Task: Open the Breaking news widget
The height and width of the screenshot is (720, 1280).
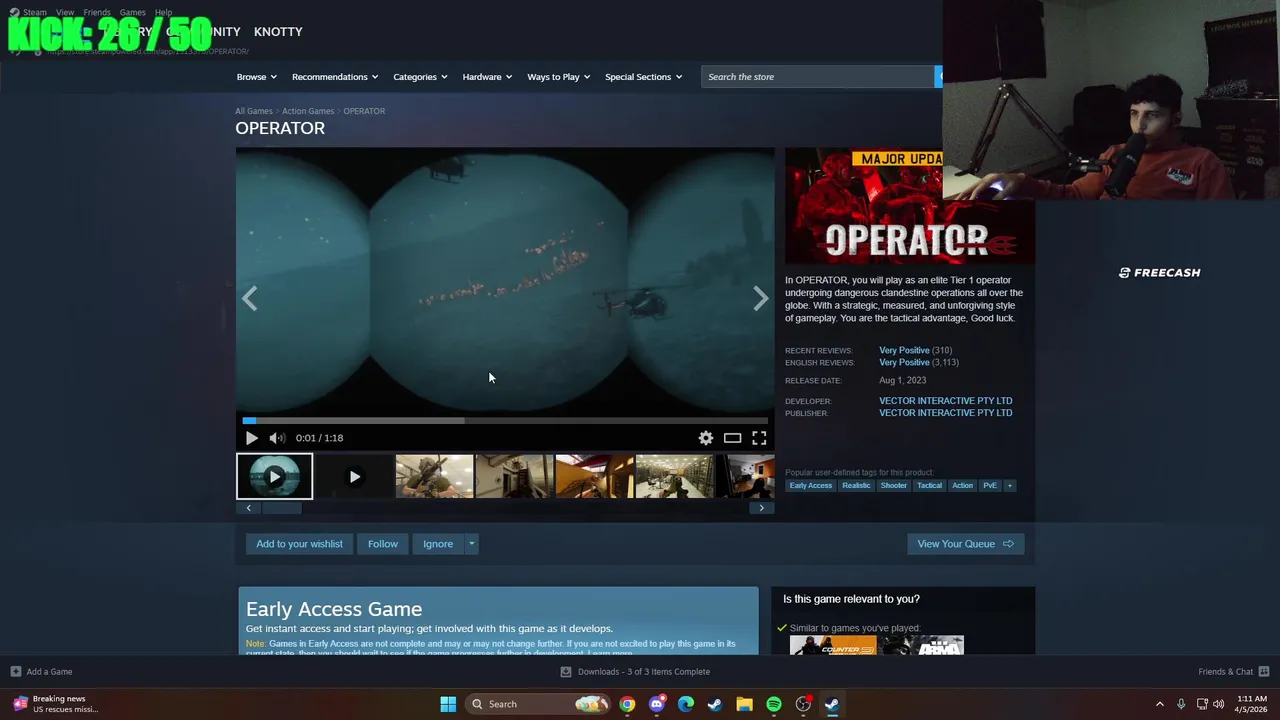Action: pyautogui.click(x=56, y=704)
